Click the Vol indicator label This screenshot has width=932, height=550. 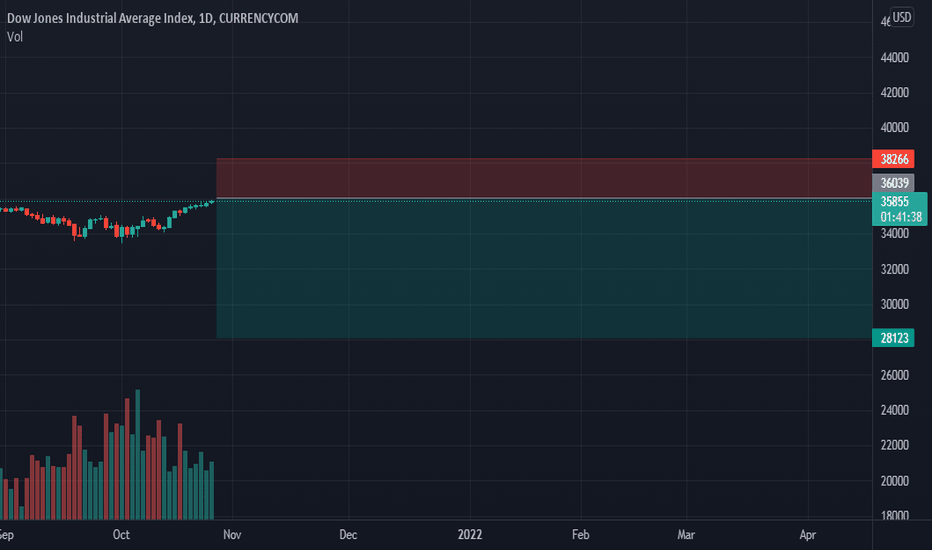pos(15,37)
